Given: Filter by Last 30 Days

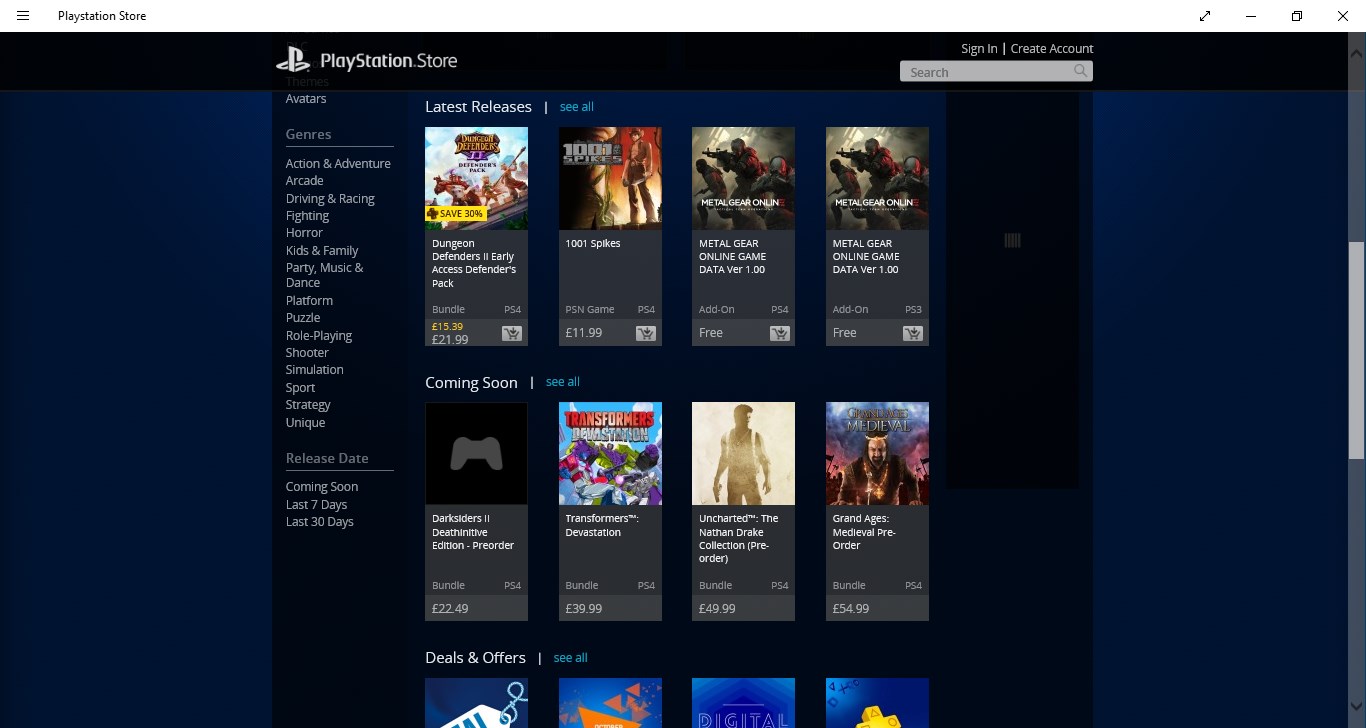Looking at the screenshot, I should click(x=320, y=521).
